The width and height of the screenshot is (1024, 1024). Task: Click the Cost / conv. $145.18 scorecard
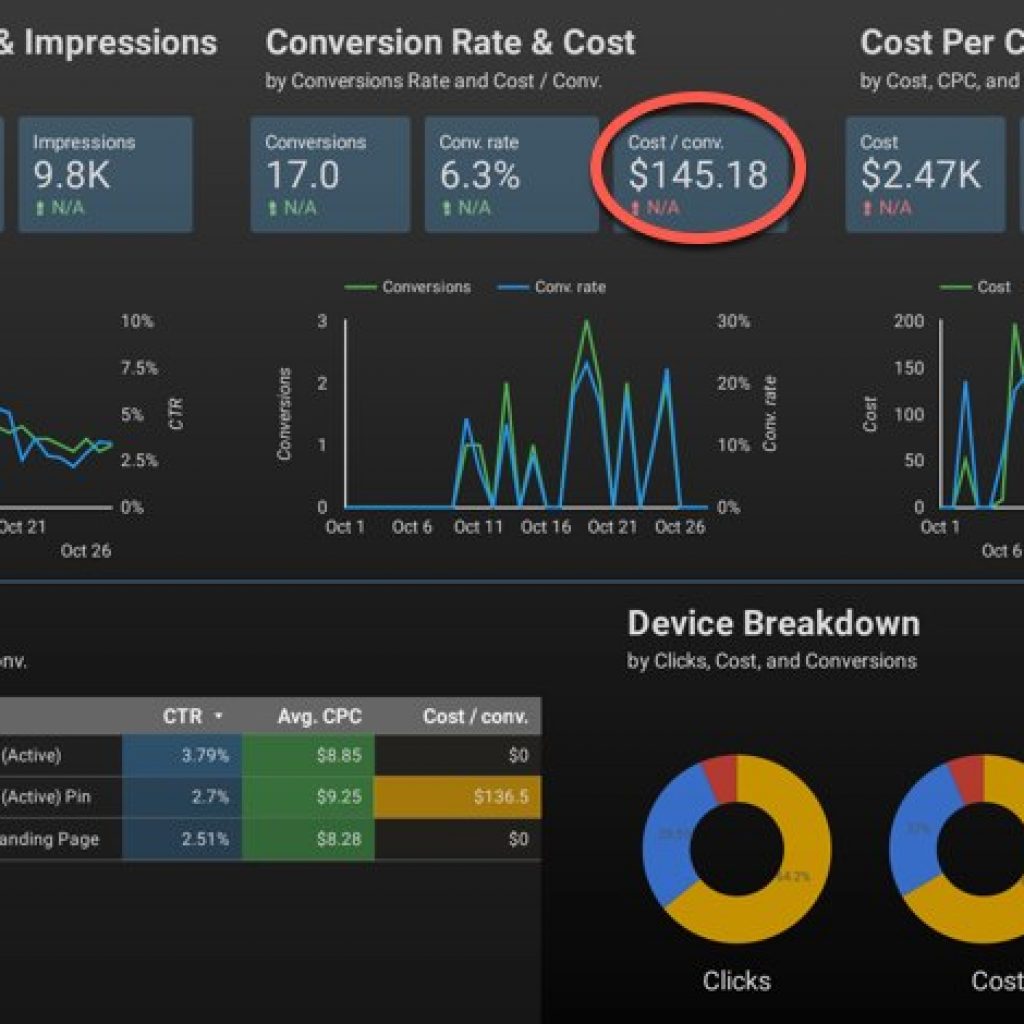699,174
